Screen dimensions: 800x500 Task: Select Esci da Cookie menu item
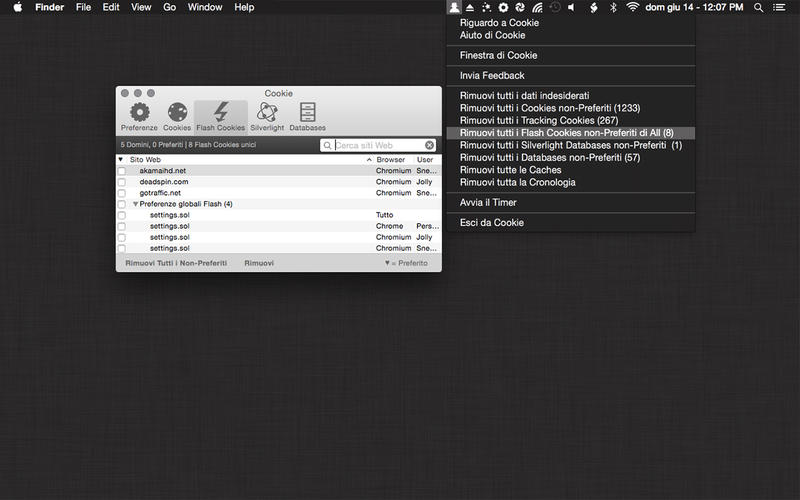tap(491, 222)
